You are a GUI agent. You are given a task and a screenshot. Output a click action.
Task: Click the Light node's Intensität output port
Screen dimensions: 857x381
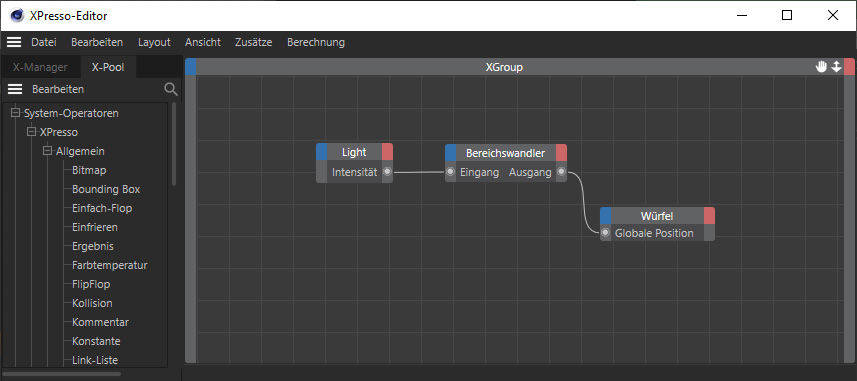click(x=387, y=172)
